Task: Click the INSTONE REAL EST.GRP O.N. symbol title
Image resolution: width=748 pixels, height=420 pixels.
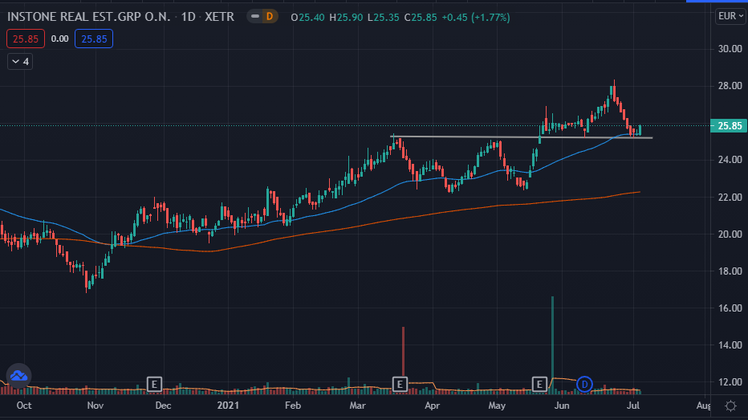Action: (x=89, y=17)
